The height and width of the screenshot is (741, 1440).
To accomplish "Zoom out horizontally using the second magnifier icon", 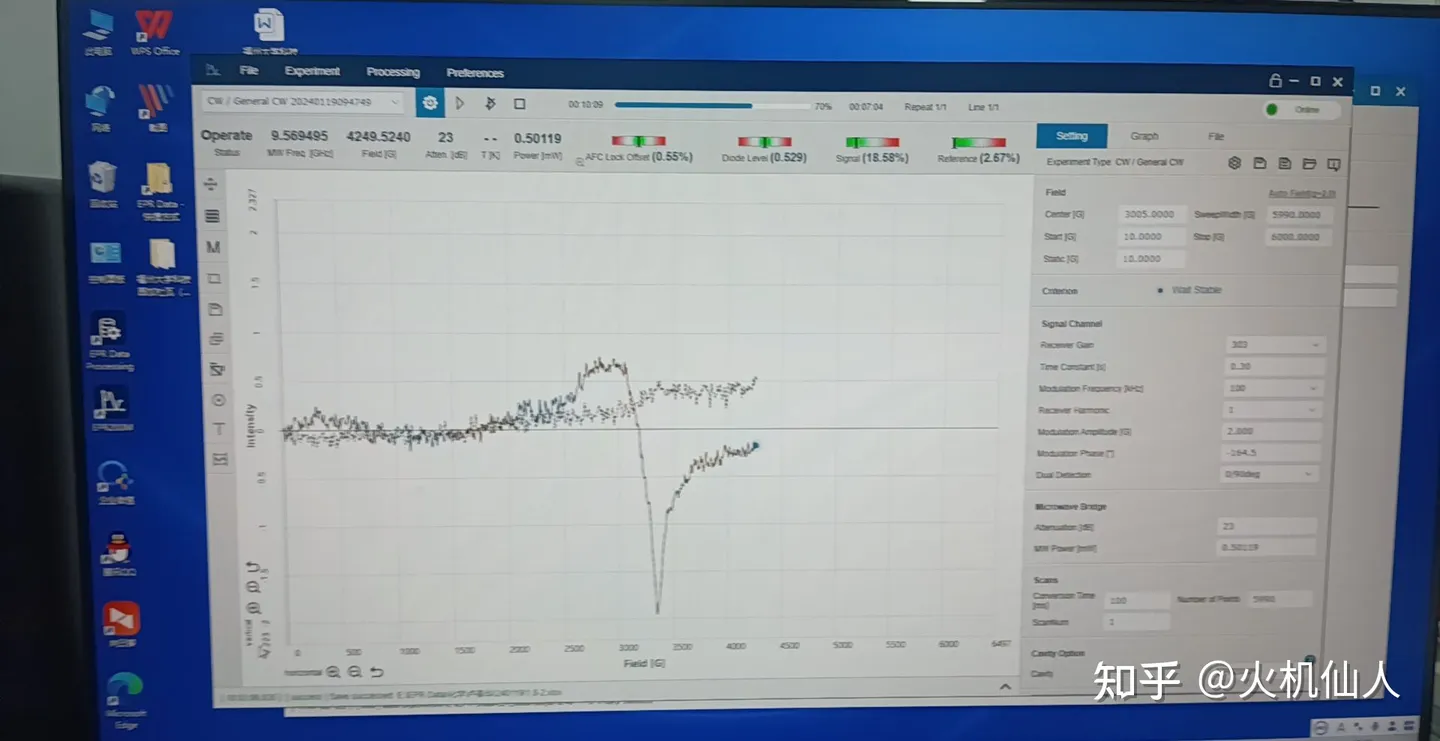I will tap(355, 673).
